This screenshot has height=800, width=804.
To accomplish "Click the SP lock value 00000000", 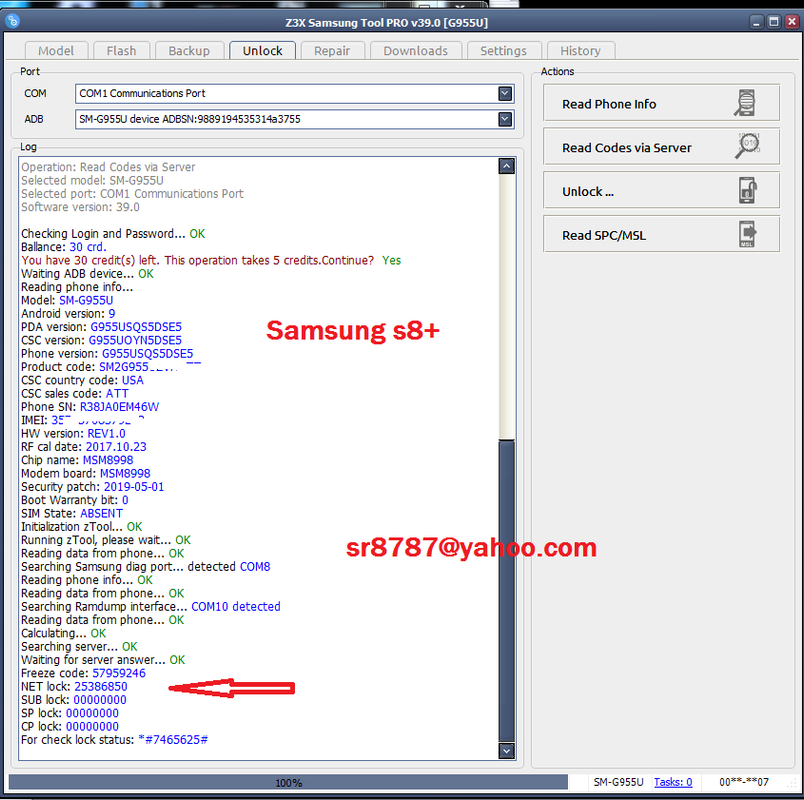I will pos(92,713).
